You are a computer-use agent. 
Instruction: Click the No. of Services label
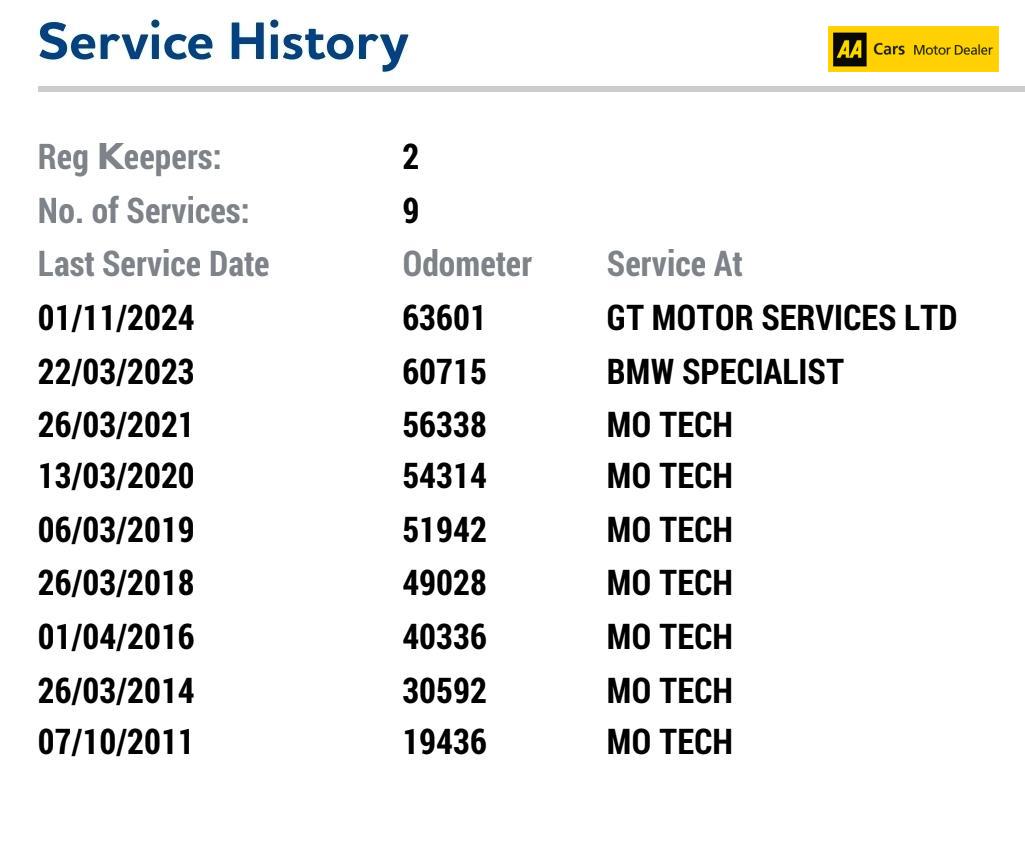pyautogui.click(x=143, y=211)
